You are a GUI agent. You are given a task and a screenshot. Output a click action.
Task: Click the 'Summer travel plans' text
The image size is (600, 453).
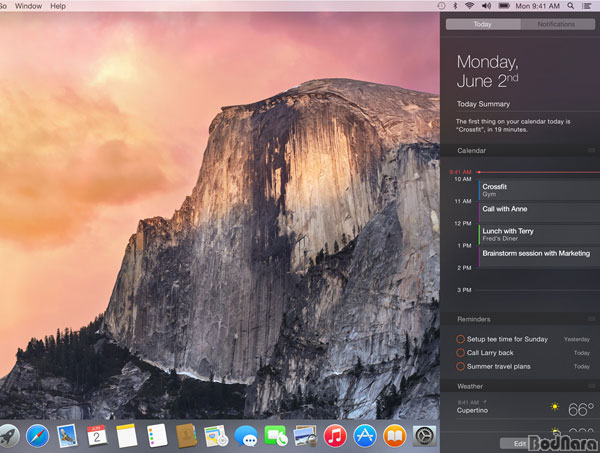[498, 367]
